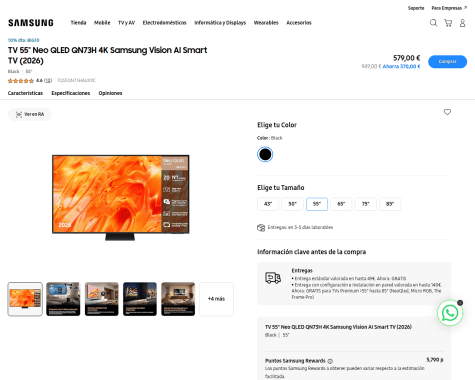
Task: Click the Puntos Samsung Rewards label
Action: [295, 361]
